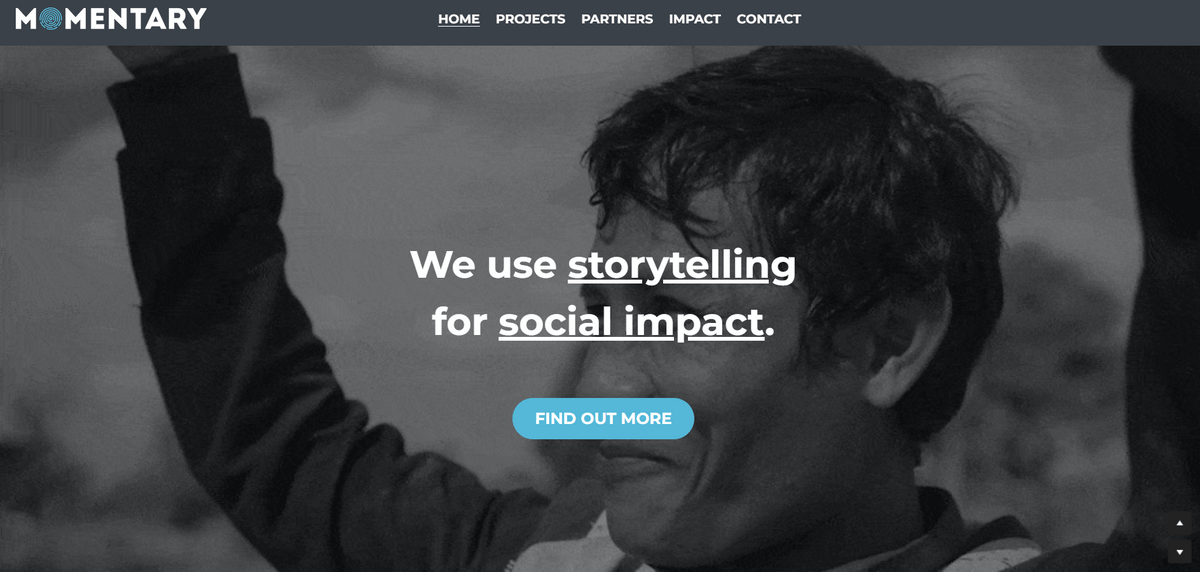
Task: Navigate to the Impact section
Action: point(695,19)
